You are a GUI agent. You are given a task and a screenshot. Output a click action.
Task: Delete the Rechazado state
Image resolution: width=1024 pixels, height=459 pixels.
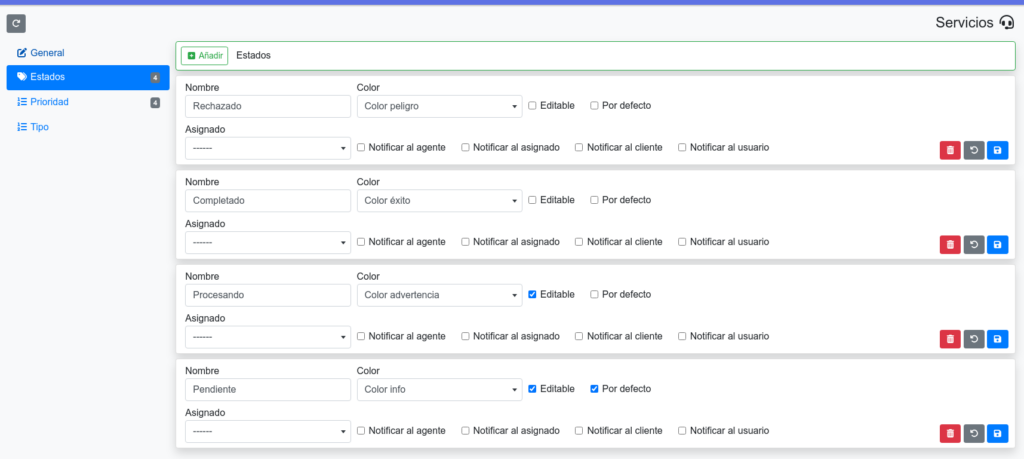pos(950,150)
